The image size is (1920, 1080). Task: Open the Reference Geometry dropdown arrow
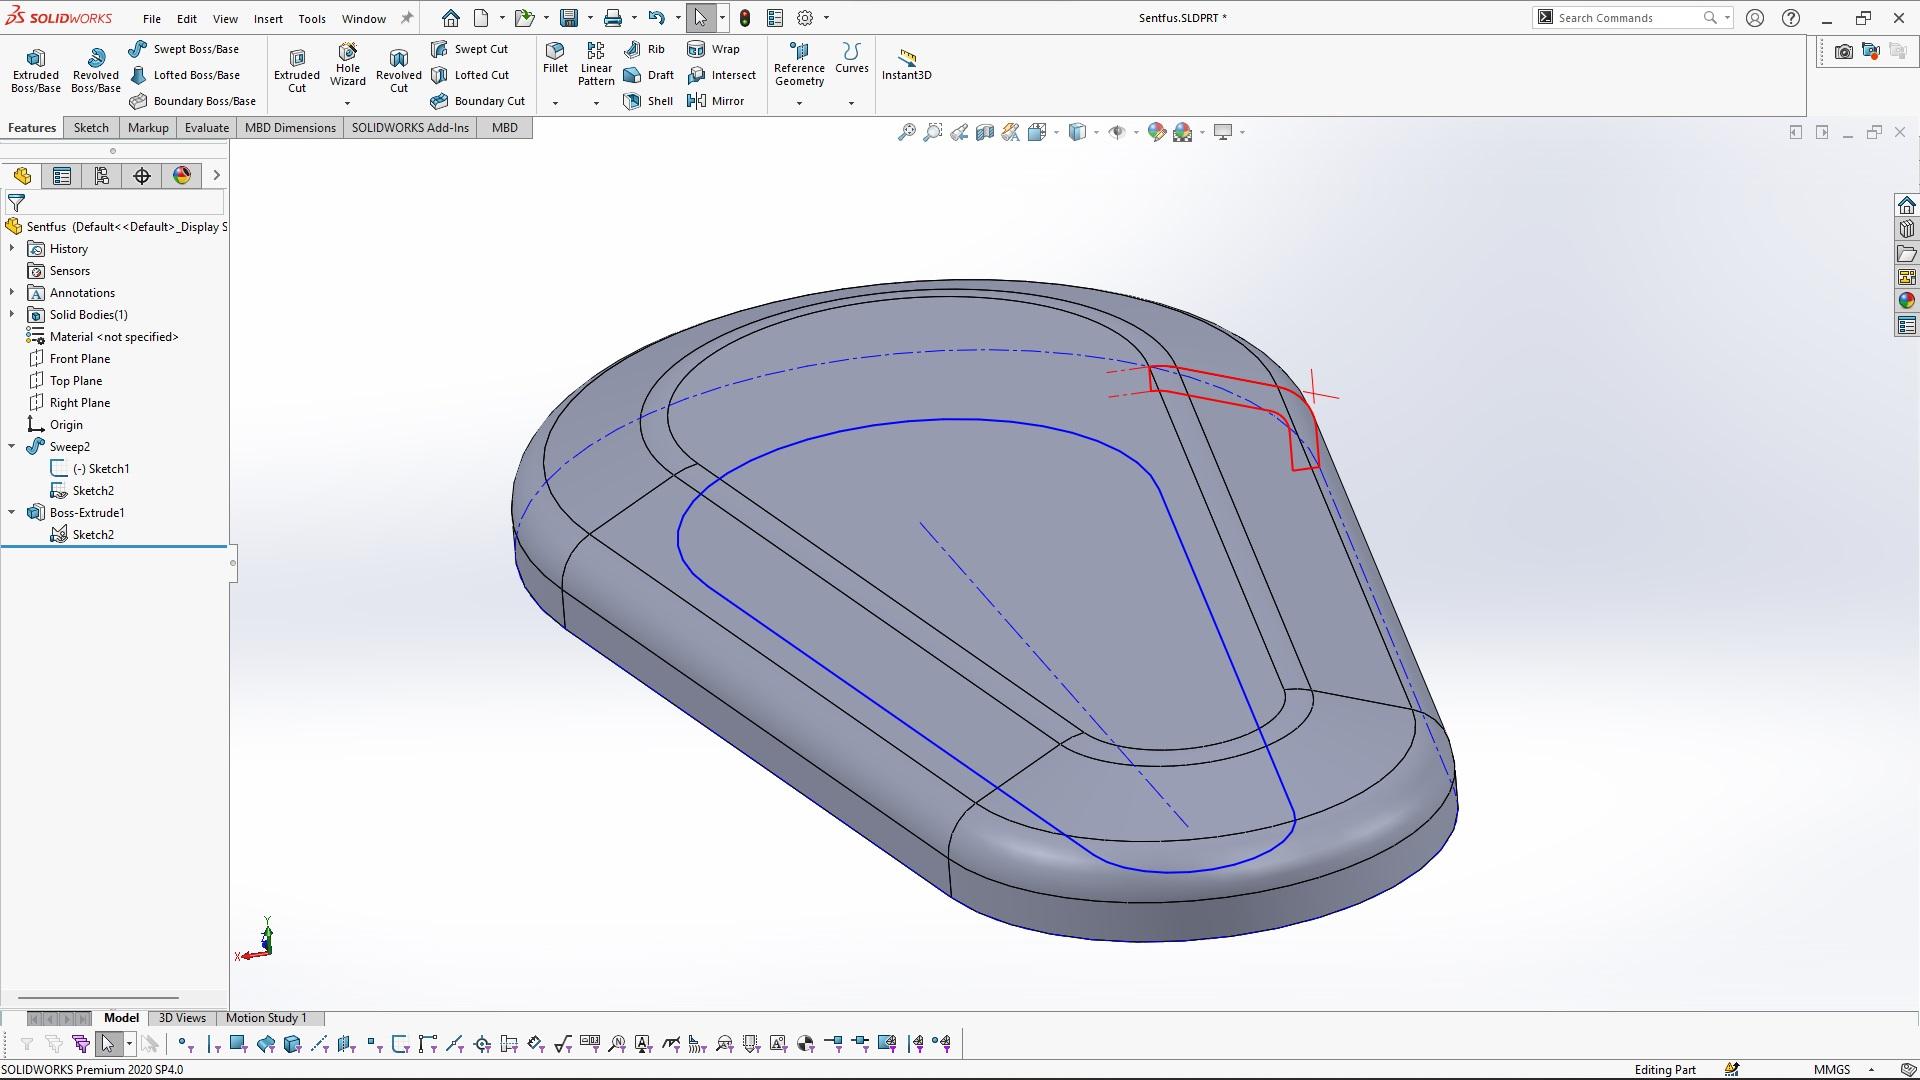[799, 103]
